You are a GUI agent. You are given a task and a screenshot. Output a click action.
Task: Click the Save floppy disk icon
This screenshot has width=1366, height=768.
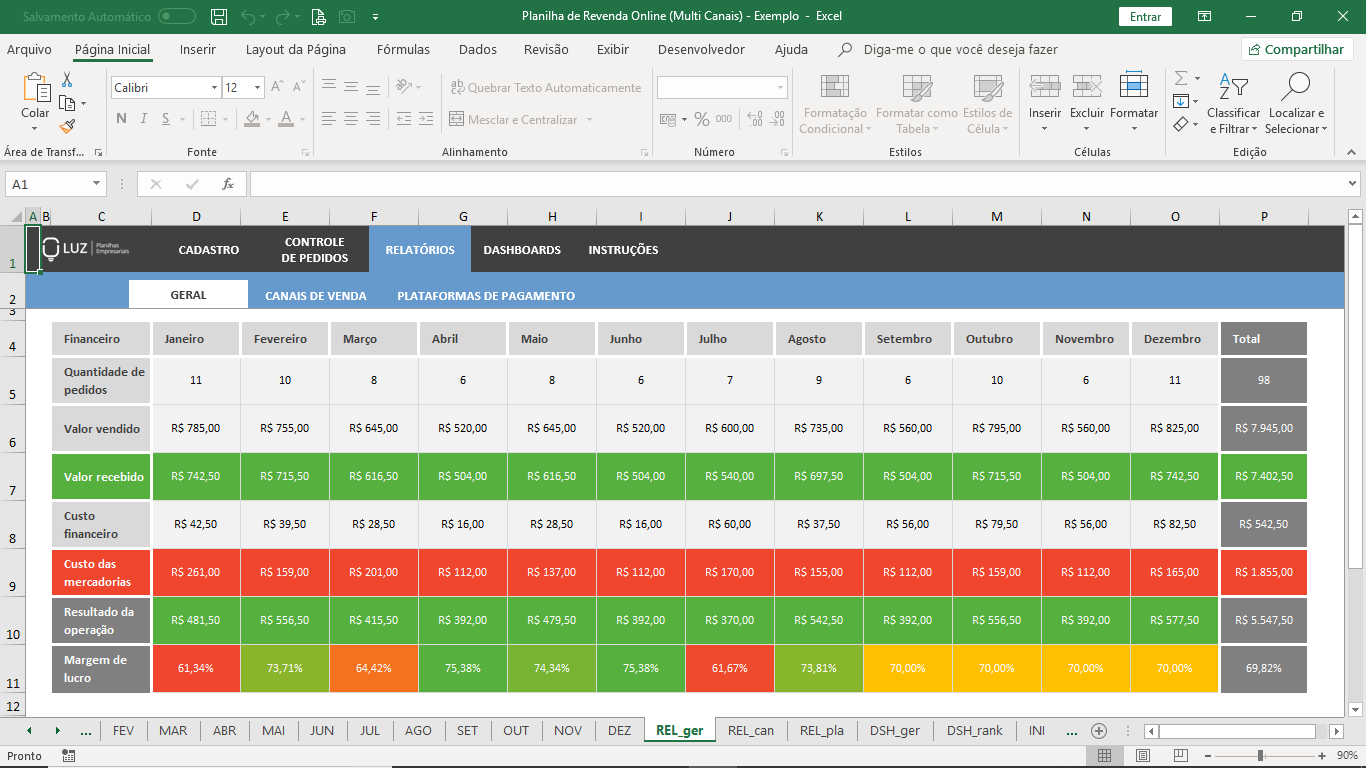tap(219, 17)
